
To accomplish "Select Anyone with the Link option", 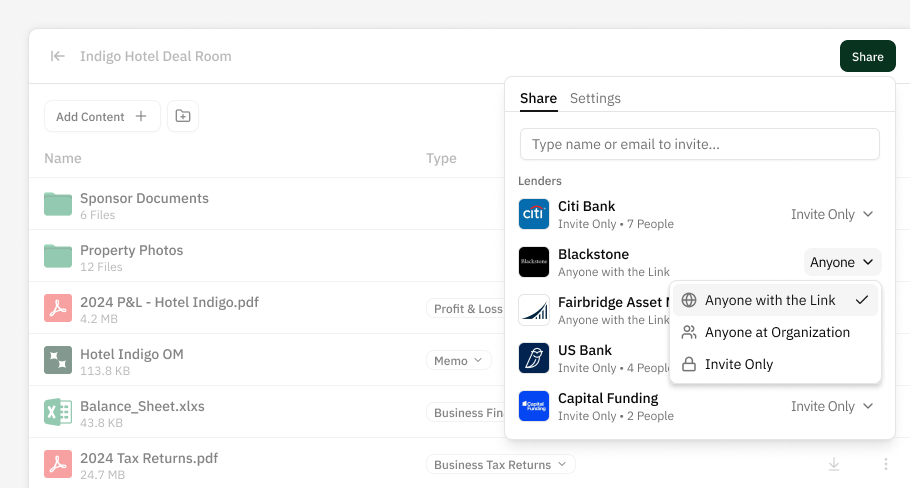I will [x=770, y=300].
